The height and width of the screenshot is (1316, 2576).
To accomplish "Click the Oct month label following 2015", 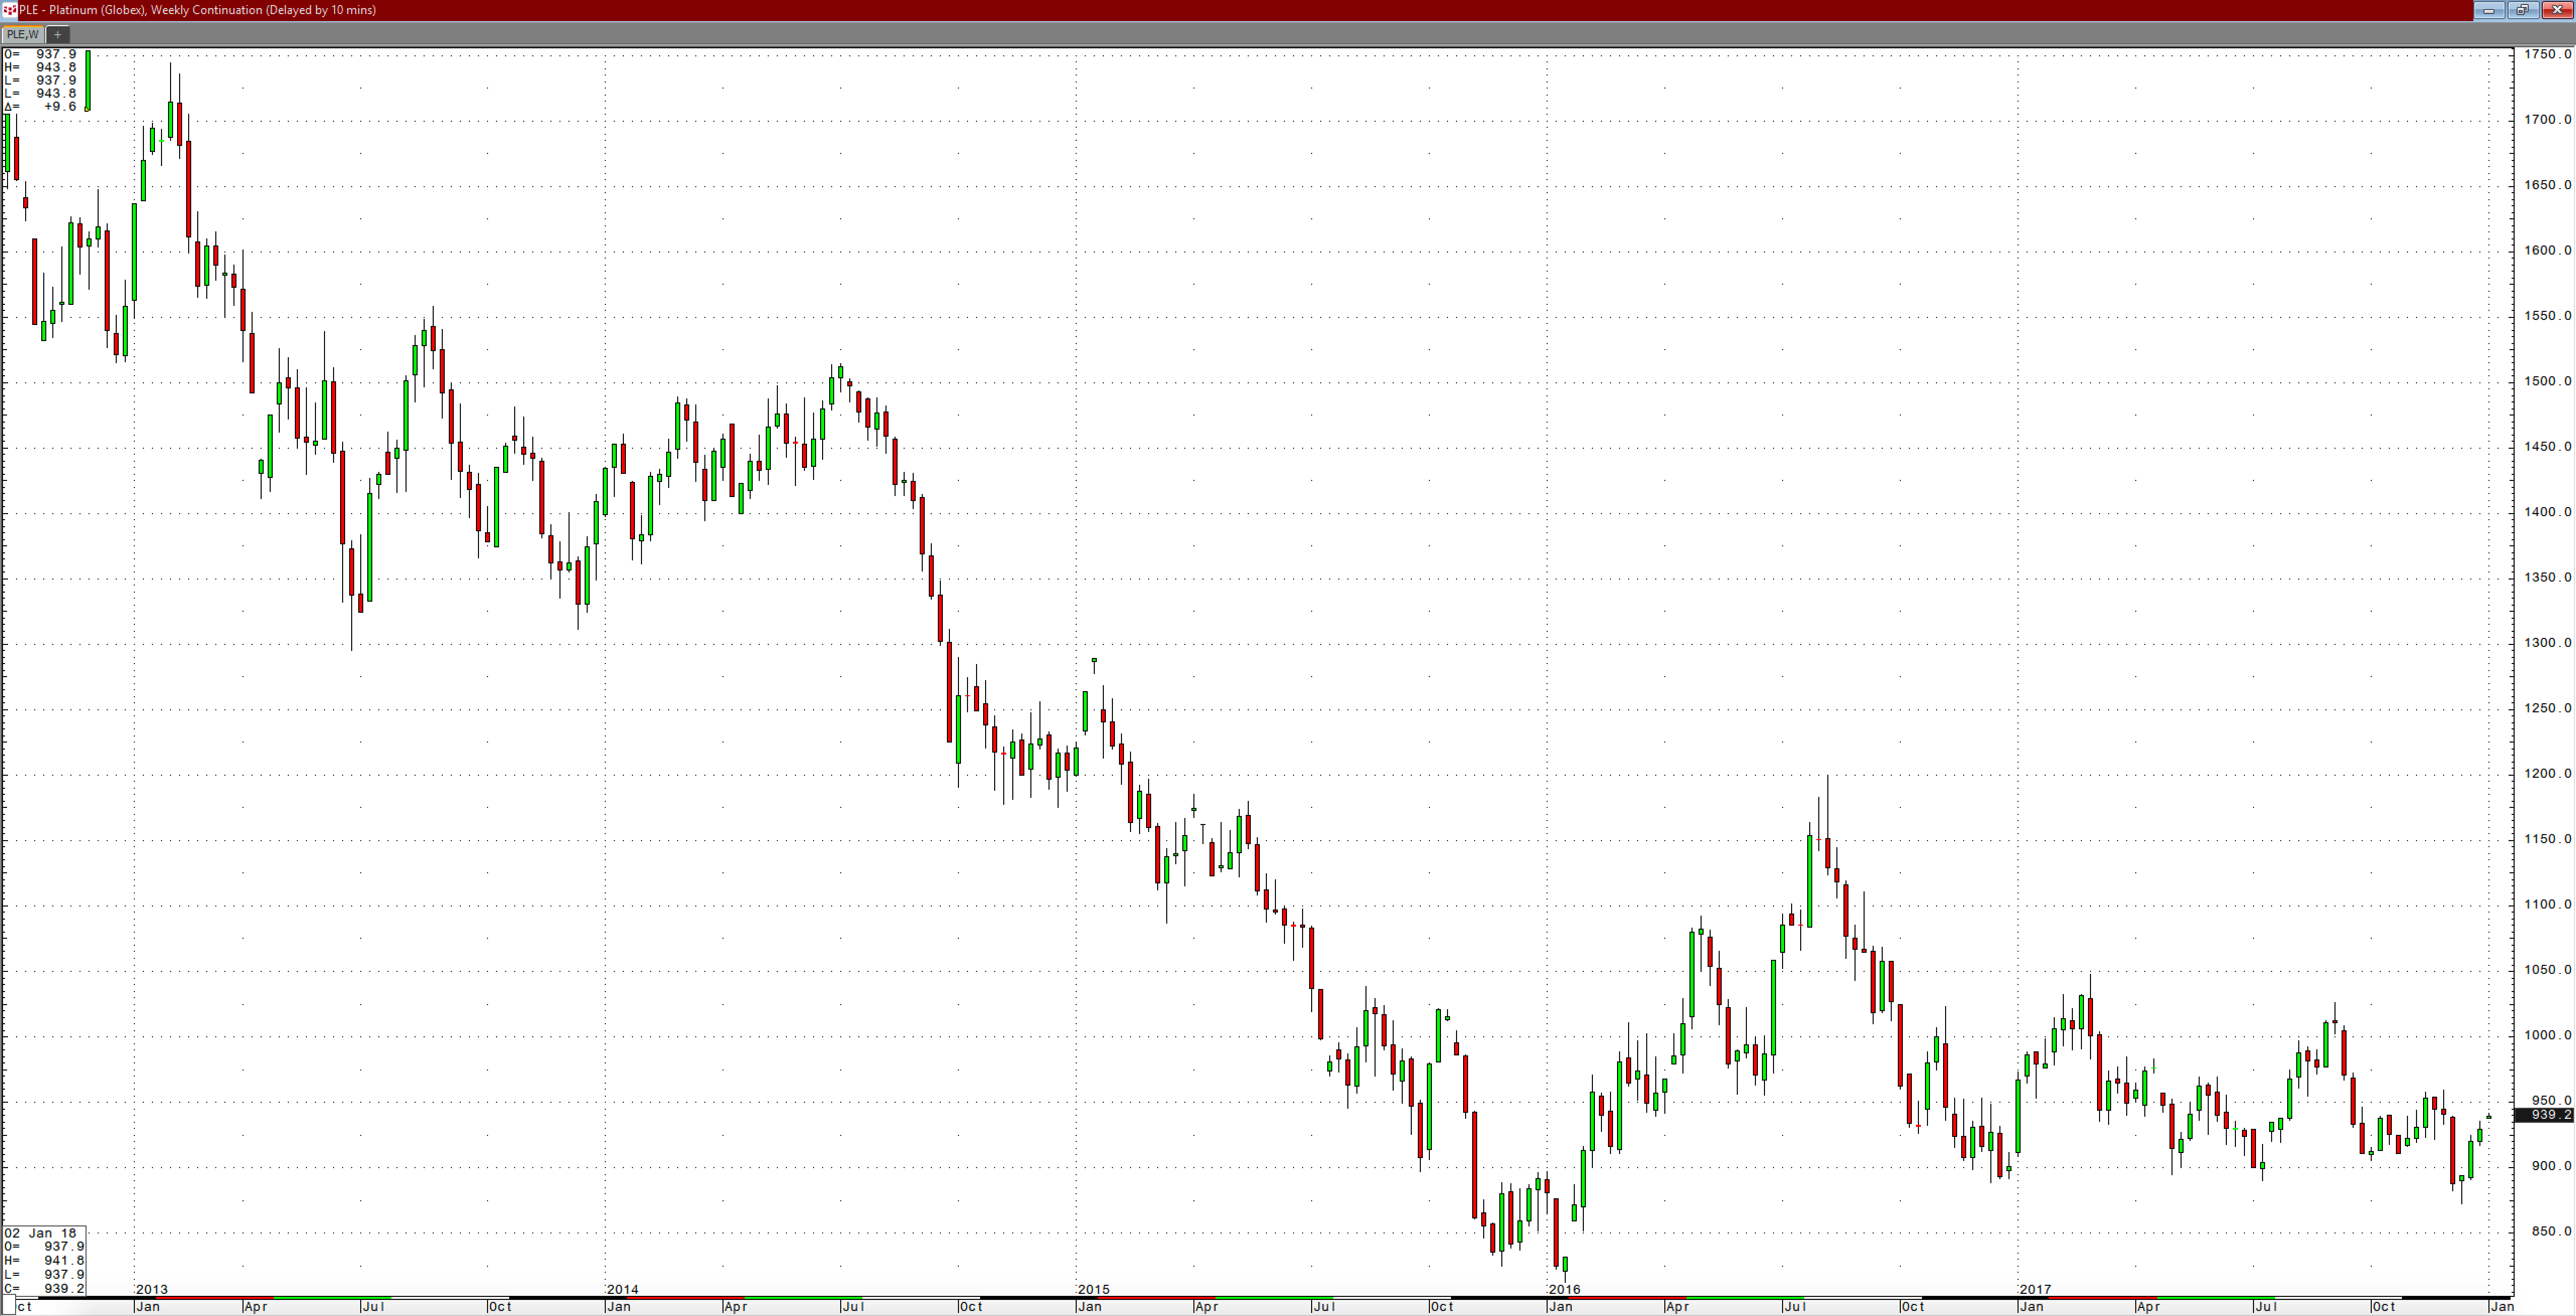I will pos(1441,1306).
